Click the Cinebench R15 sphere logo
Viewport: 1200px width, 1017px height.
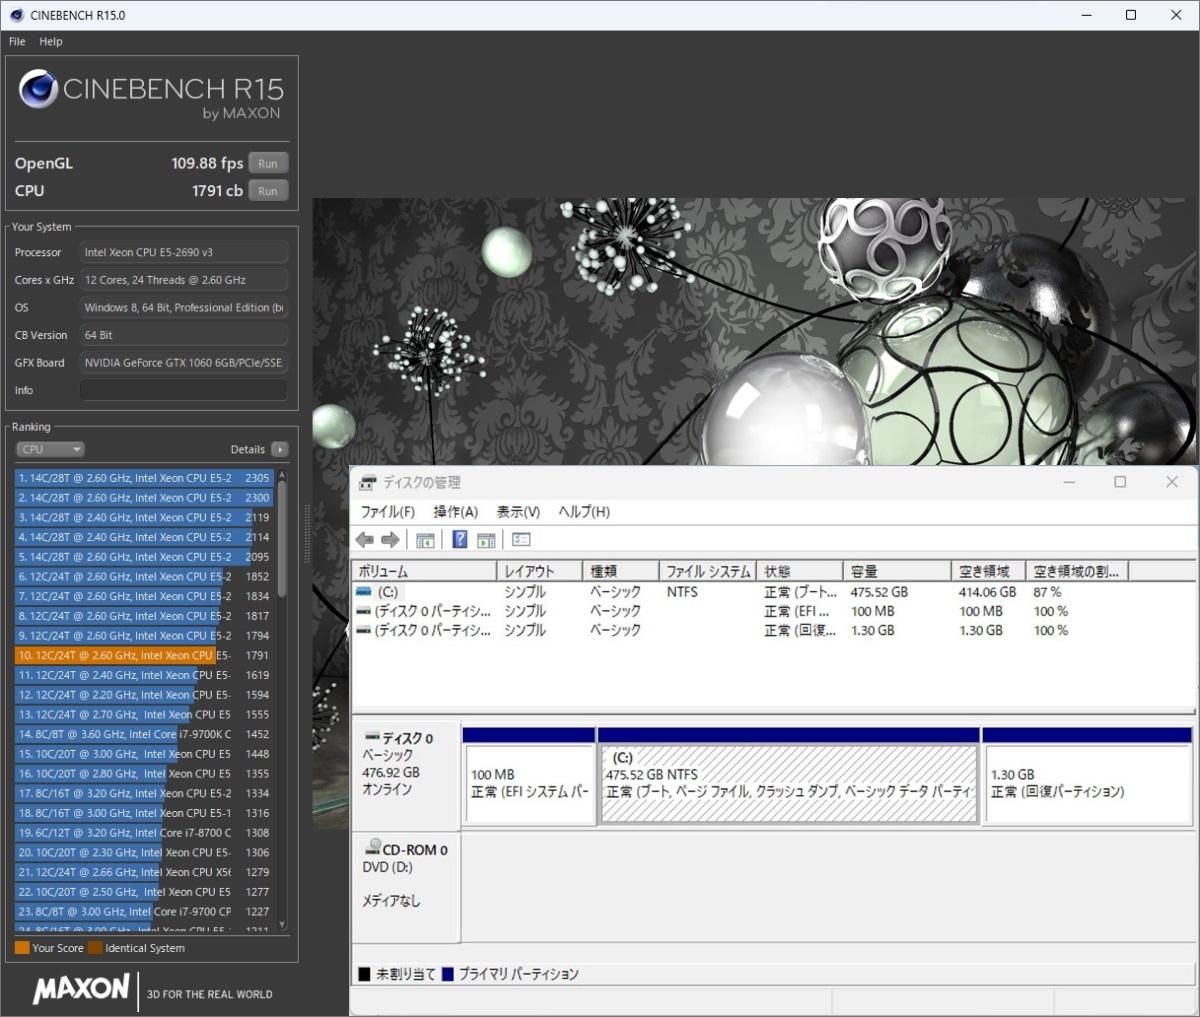[38, 89]
